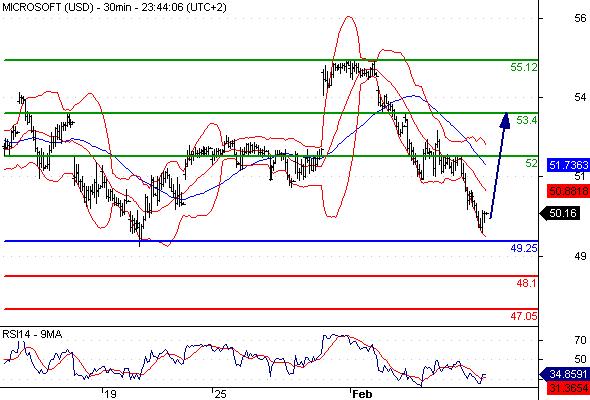
Task: Click the red 50.8818 Bollinger value label
Action: 569,191
